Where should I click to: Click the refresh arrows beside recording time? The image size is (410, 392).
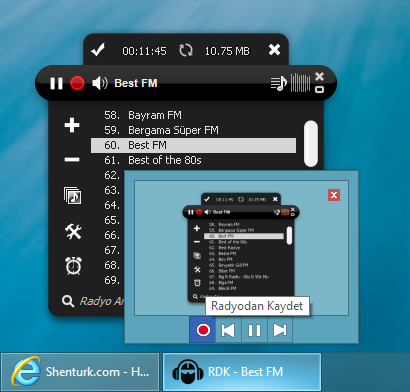point(186,50)
